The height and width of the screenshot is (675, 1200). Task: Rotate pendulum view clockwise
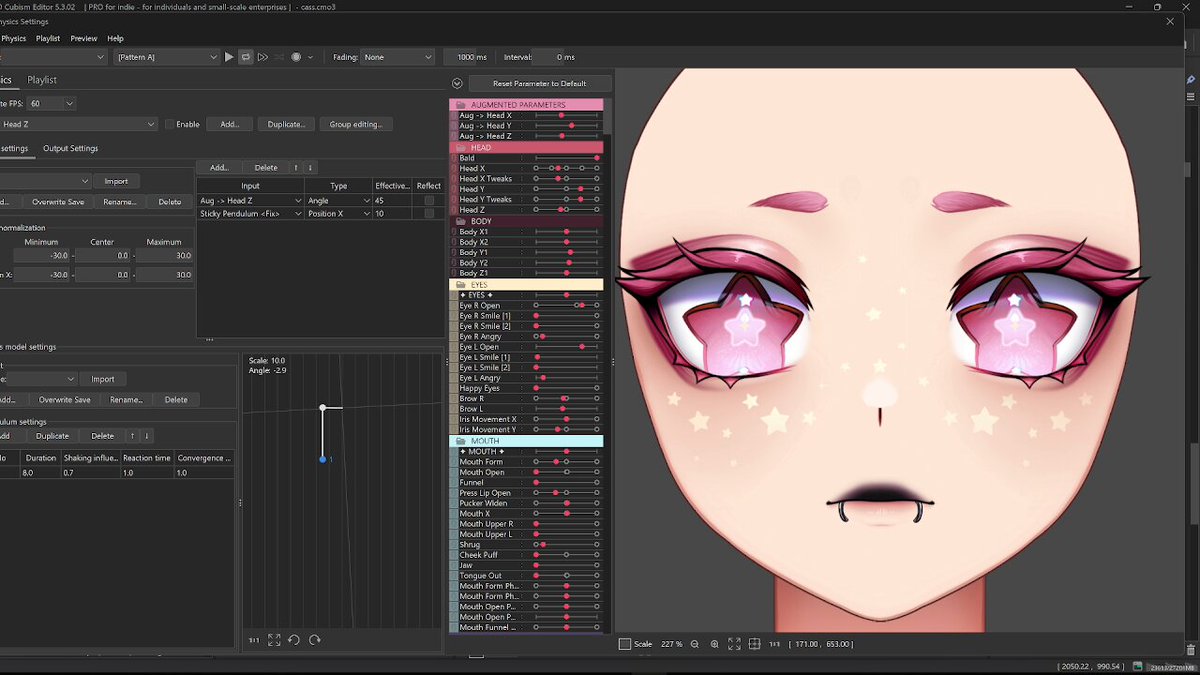coord(314,640)
